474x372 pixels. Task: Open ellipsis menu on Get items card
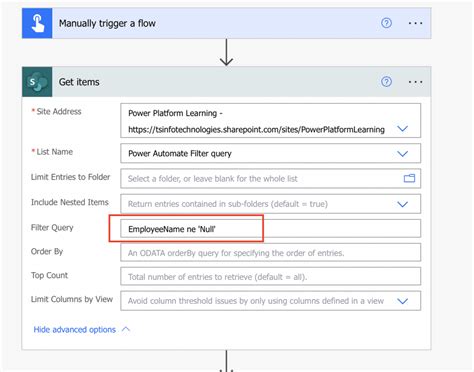point(415,82)
